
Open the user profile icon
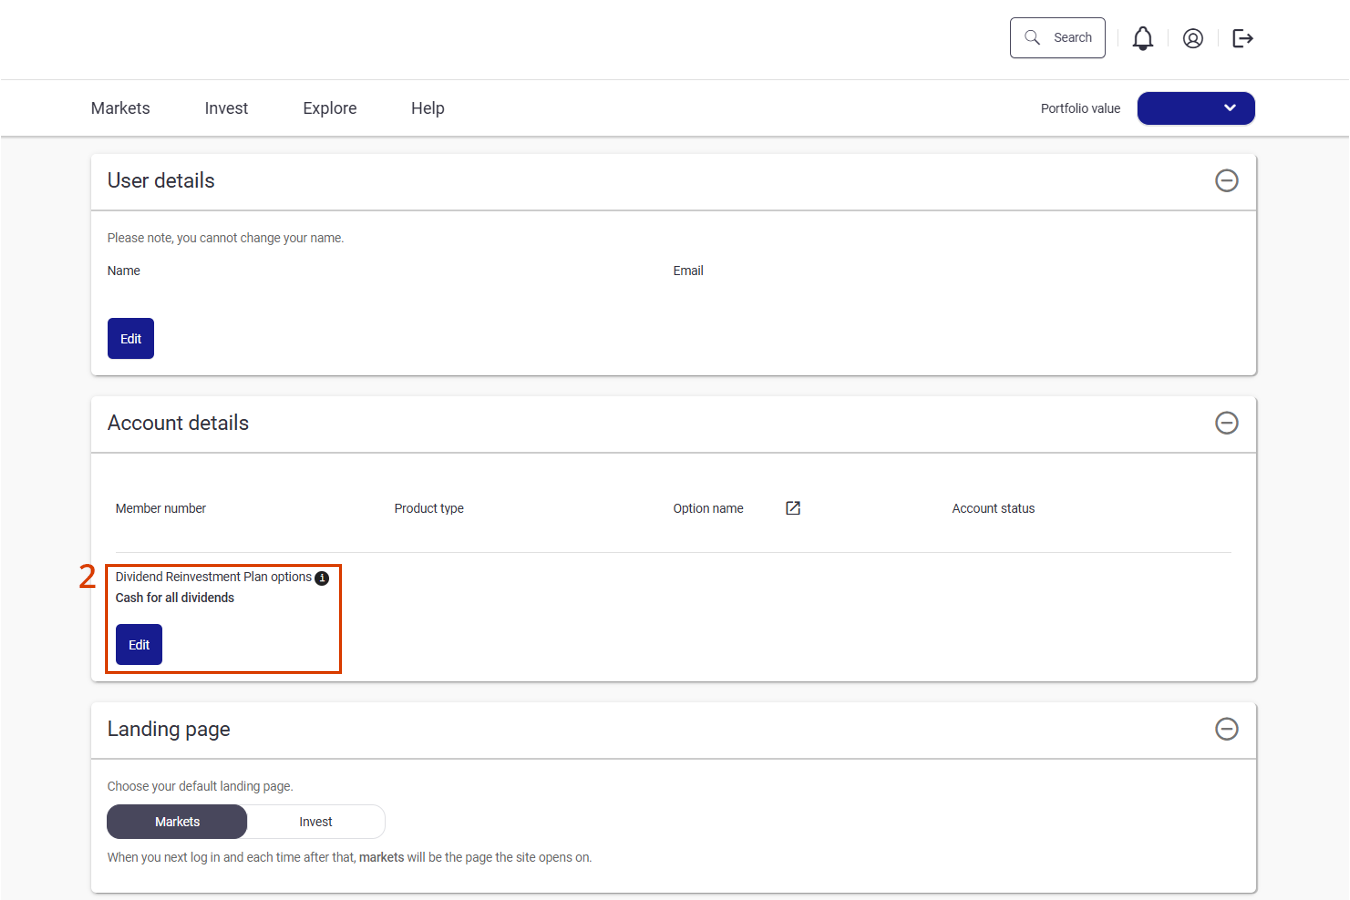[x=1193, y=38]
